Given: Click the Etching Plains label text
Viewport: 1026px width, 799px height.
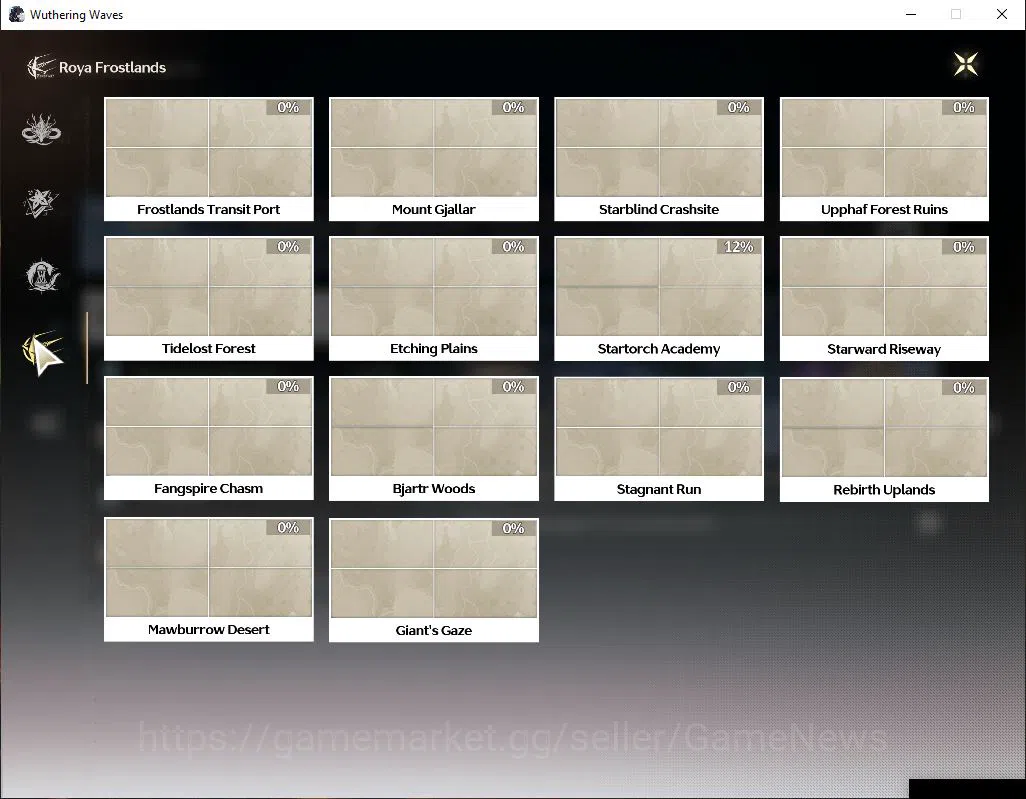Looking at the screenshot, I should (x=434, y=349).
